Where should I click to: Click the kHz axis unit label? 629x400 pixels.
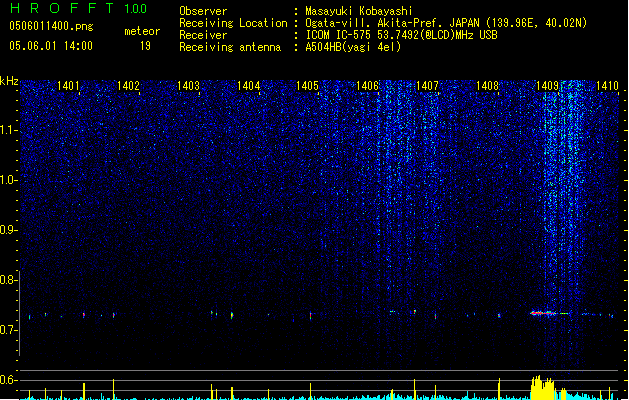click(x=9, y=81)
